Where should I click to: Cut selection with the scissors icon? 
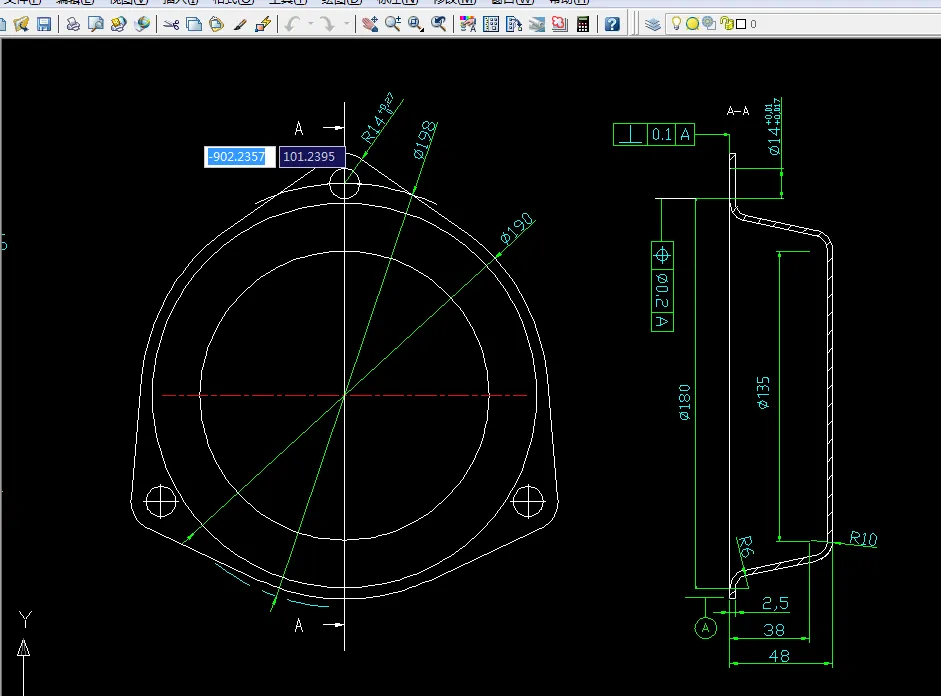tap(172, 24)
